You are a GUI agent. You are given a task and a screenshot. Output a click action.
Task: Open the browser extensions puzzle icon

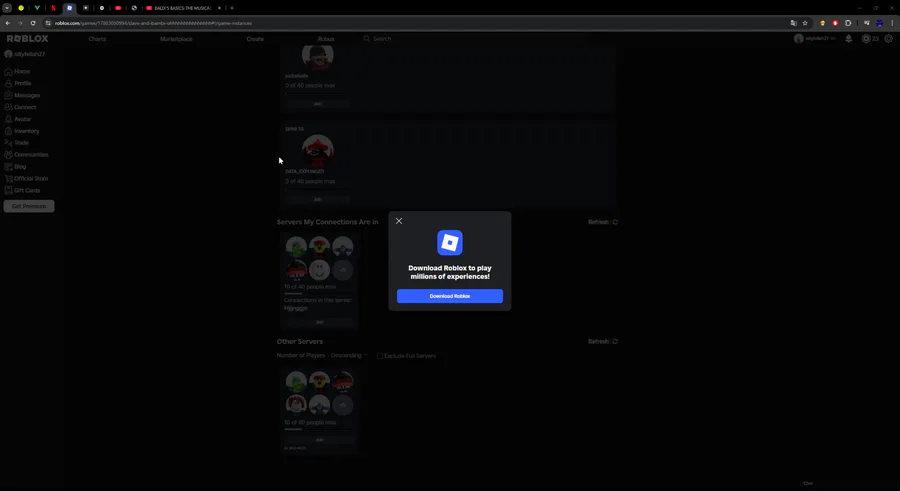848,23
